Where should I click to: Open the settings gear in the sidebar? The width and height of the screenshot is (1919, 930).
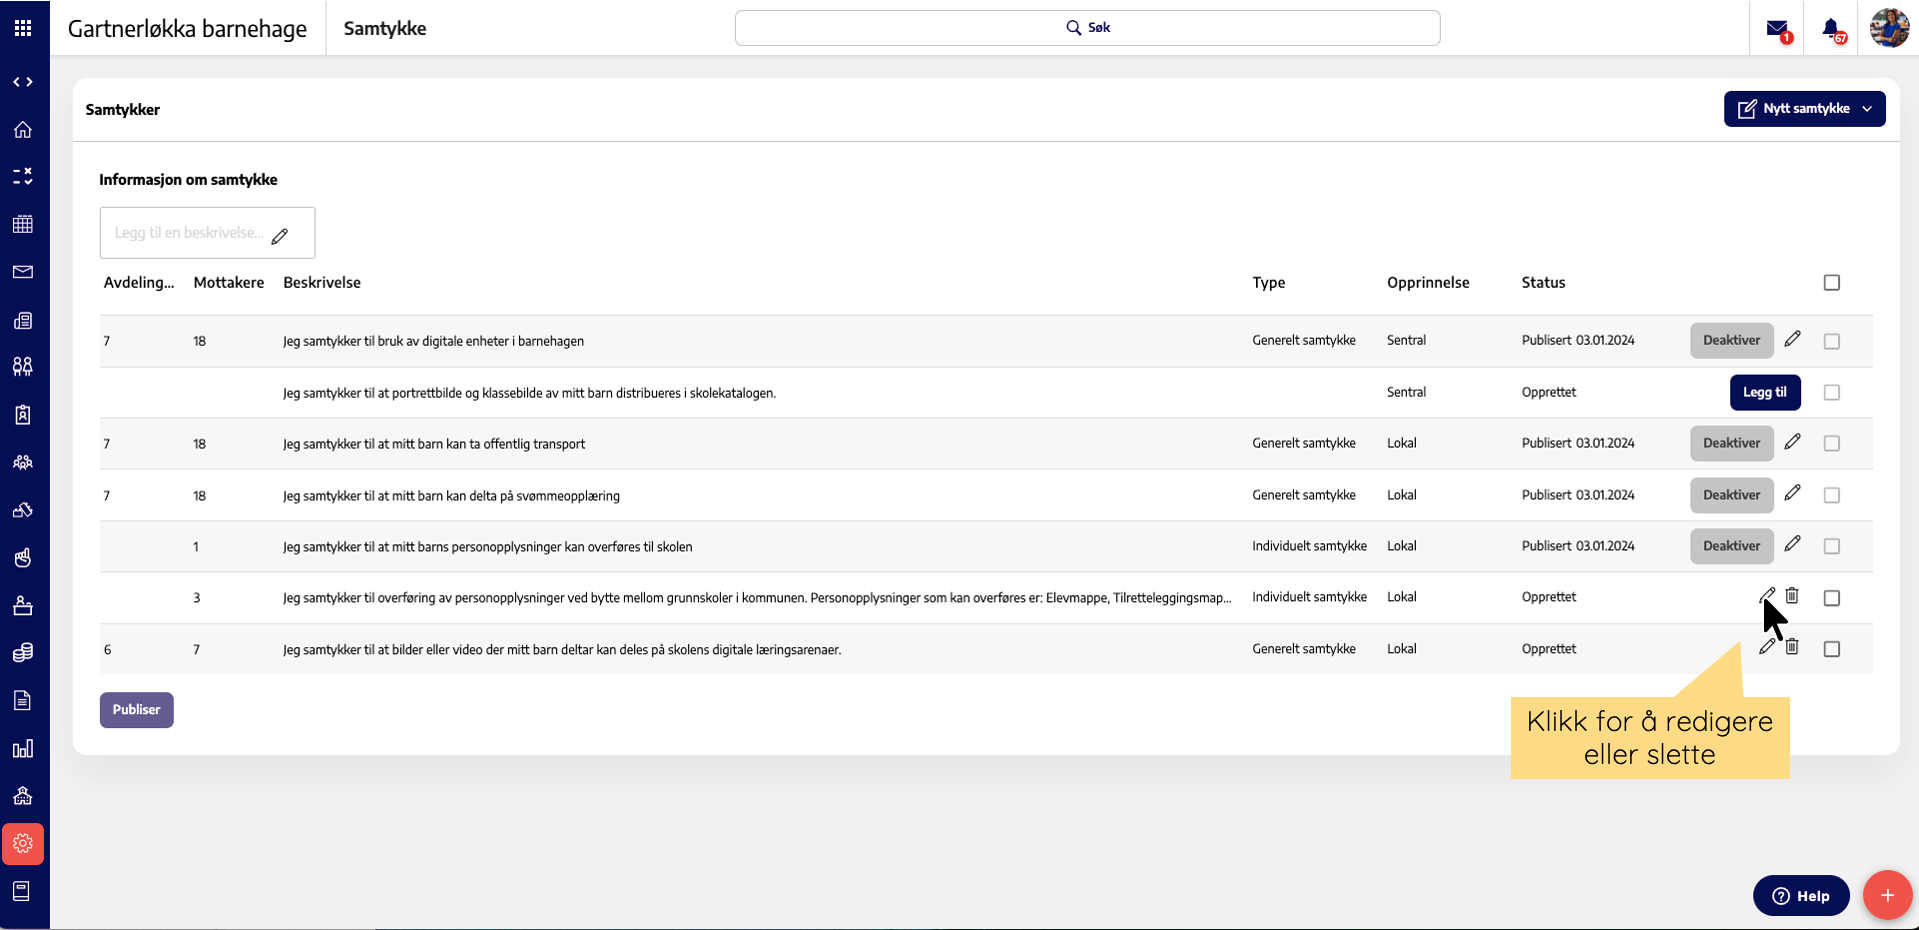(23, 844)
